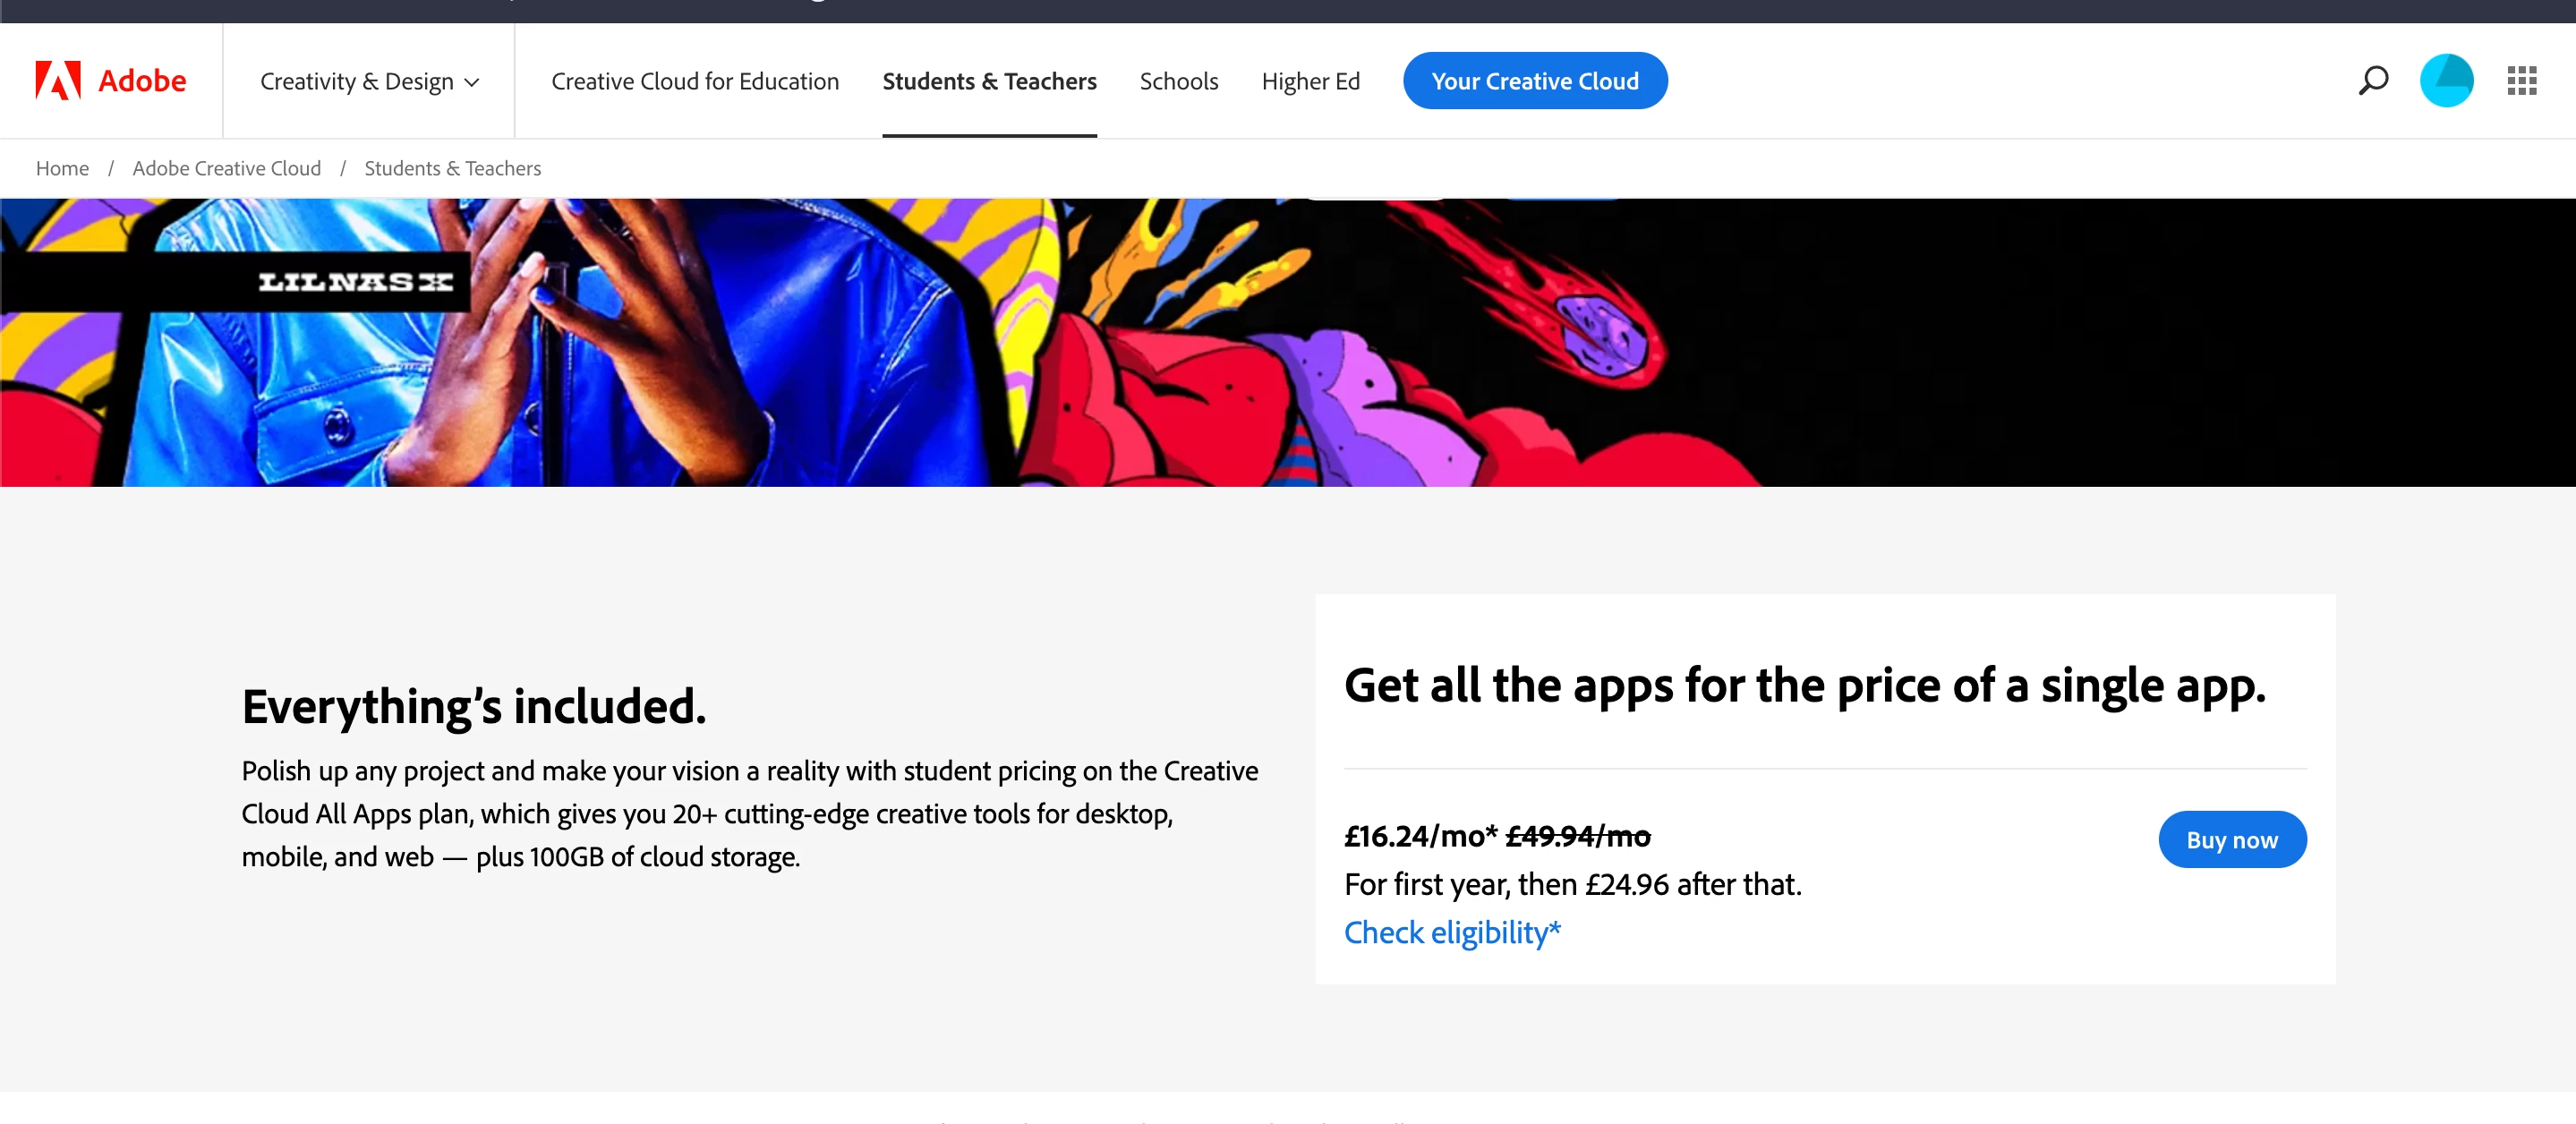The height and width of the screenshot is (1124, 2576).
Task: Click the LILNASX label on the banner
Action: click(355, 282)
